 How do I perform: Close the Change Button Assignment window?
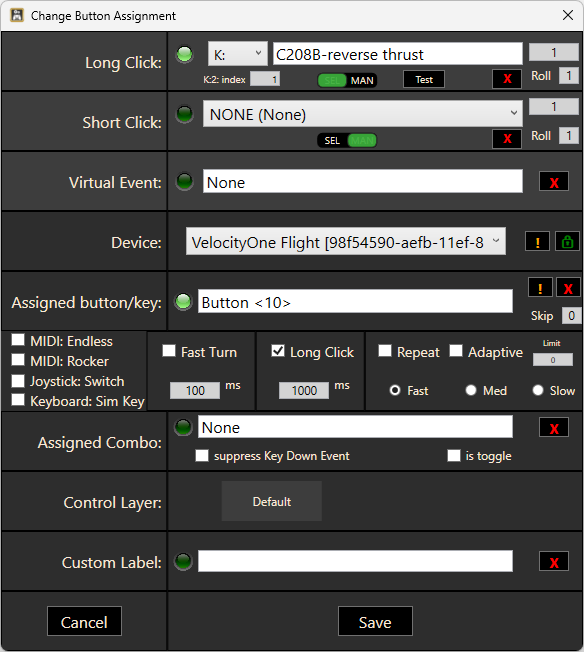(x=568, y=15)
